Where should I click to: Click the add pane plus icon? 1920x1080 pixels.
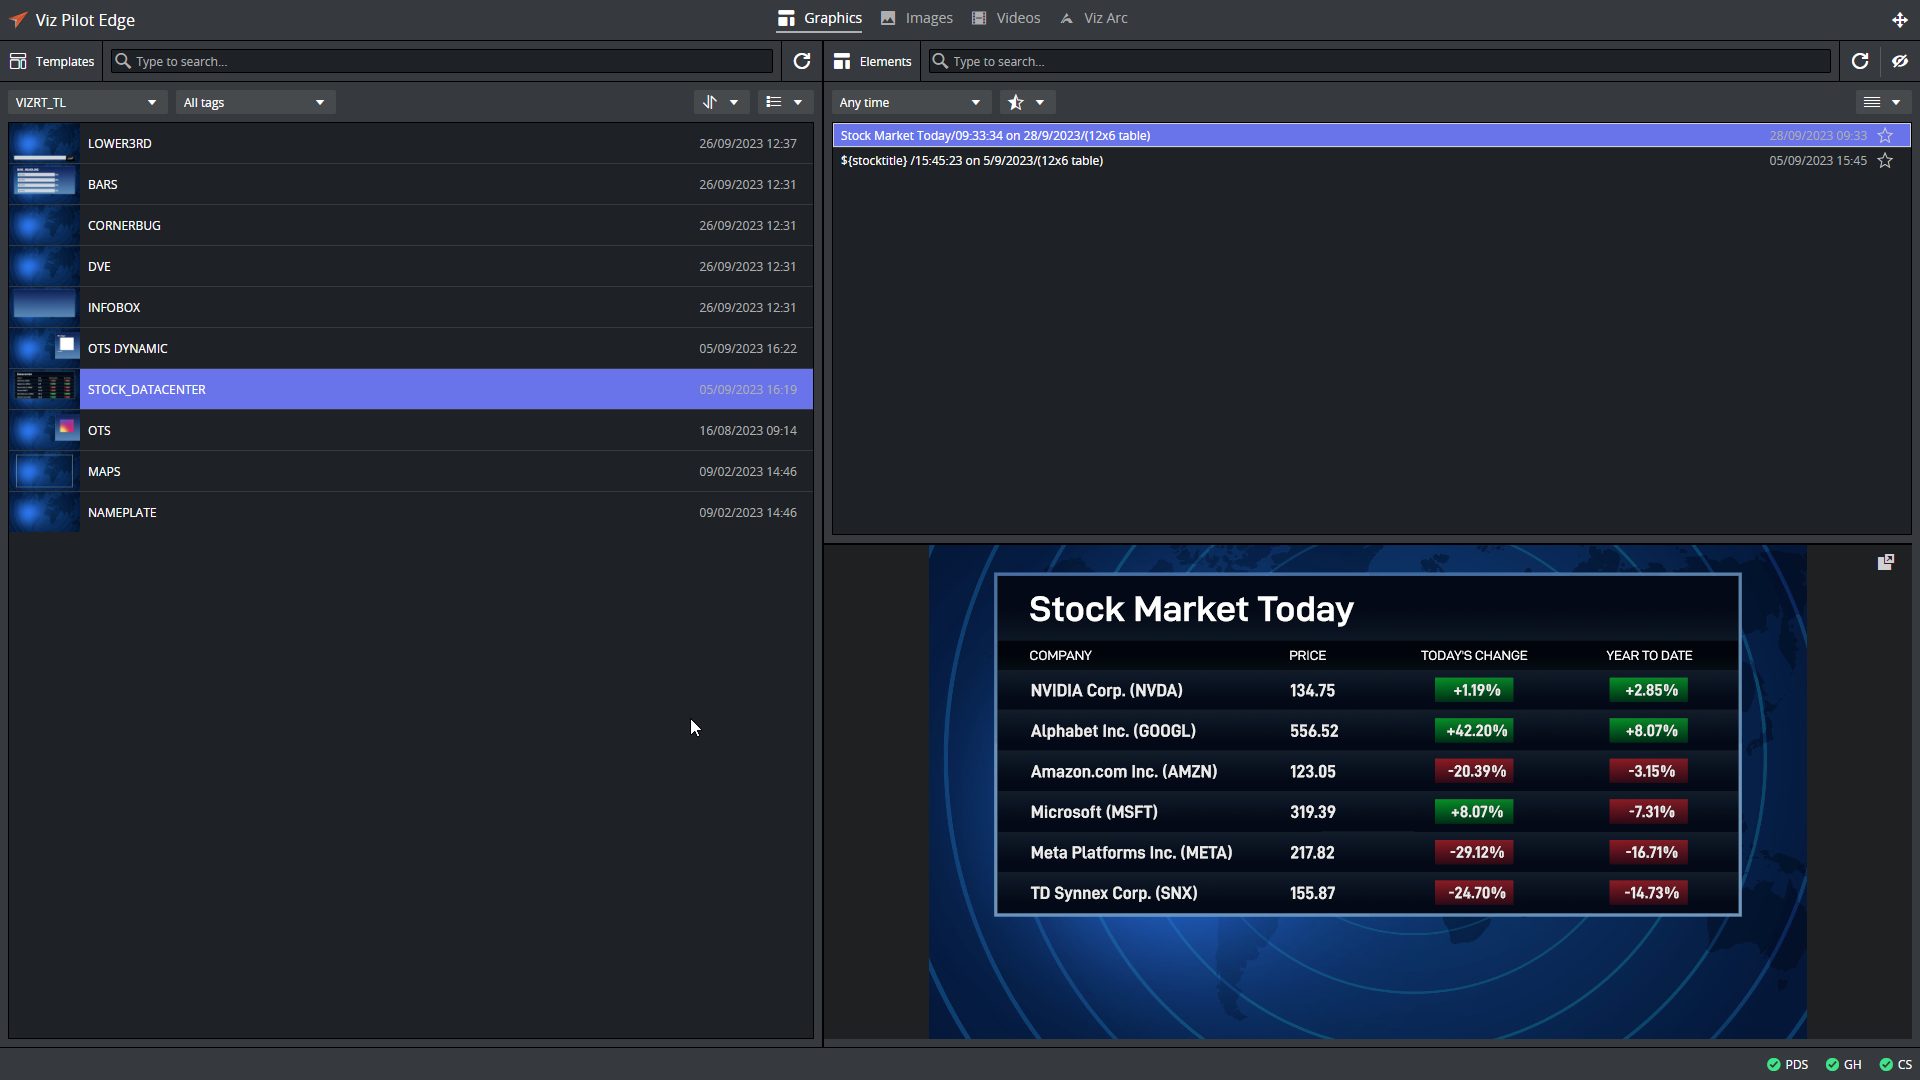[x=1899, y=19]
